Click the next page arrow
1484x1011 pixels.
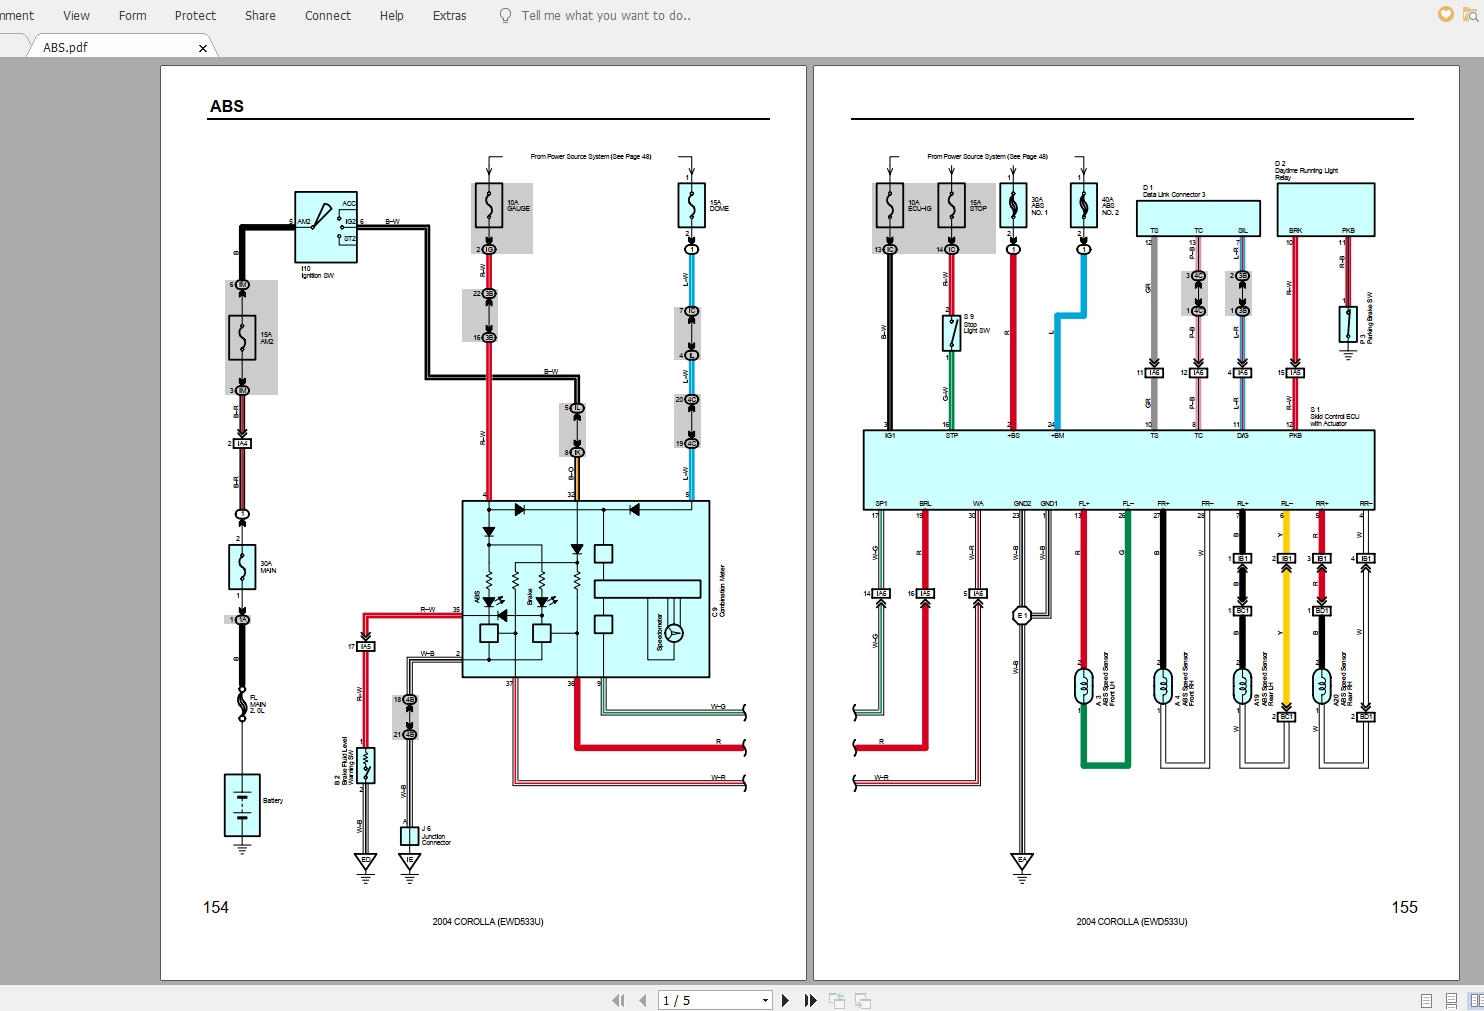785,1000
